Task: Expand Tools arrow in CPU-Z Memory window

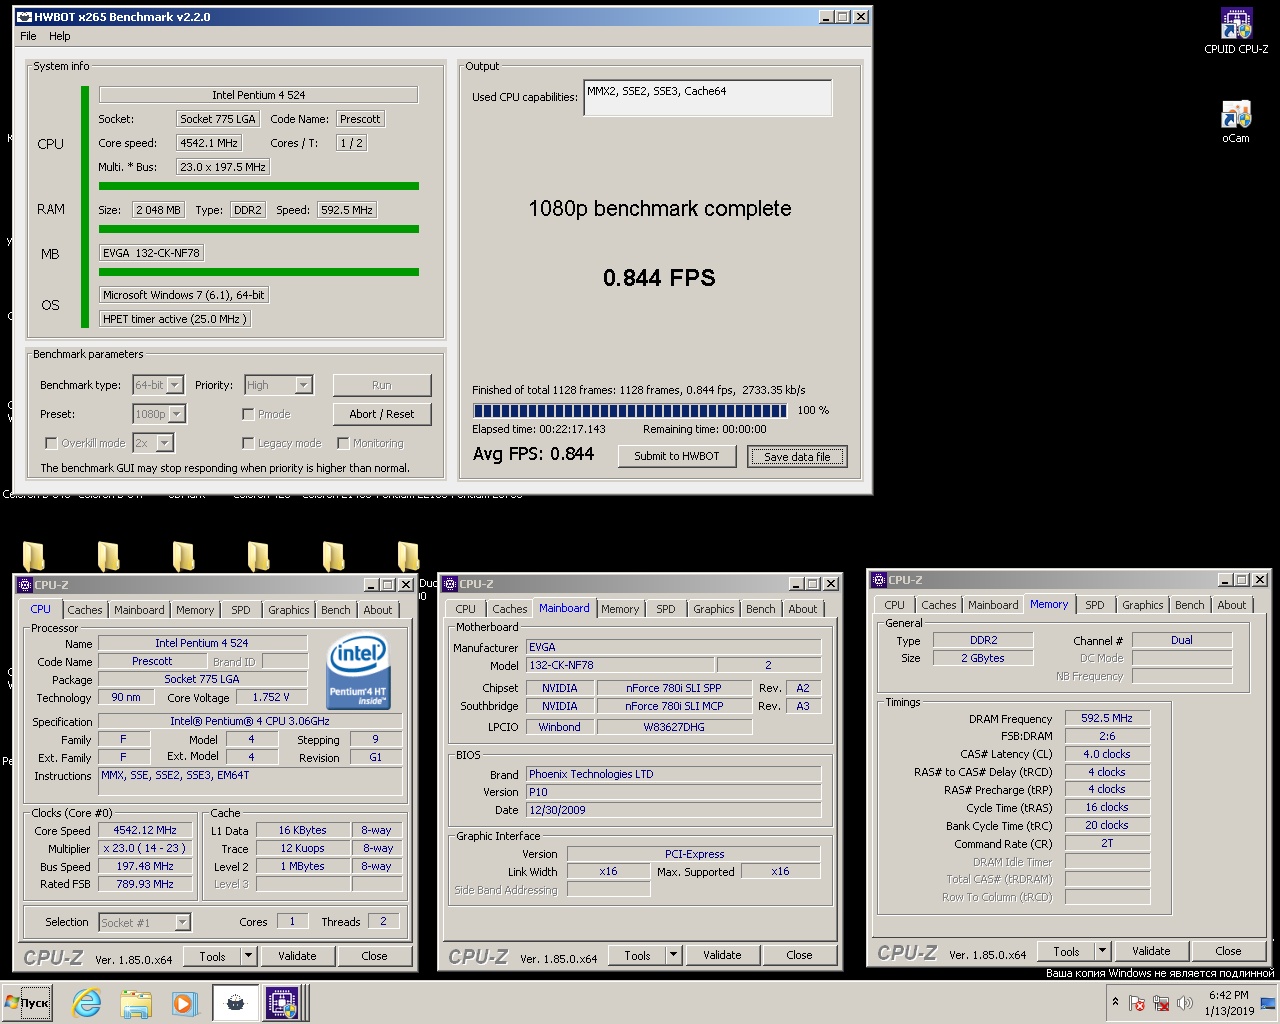Action: point(1103,951)
